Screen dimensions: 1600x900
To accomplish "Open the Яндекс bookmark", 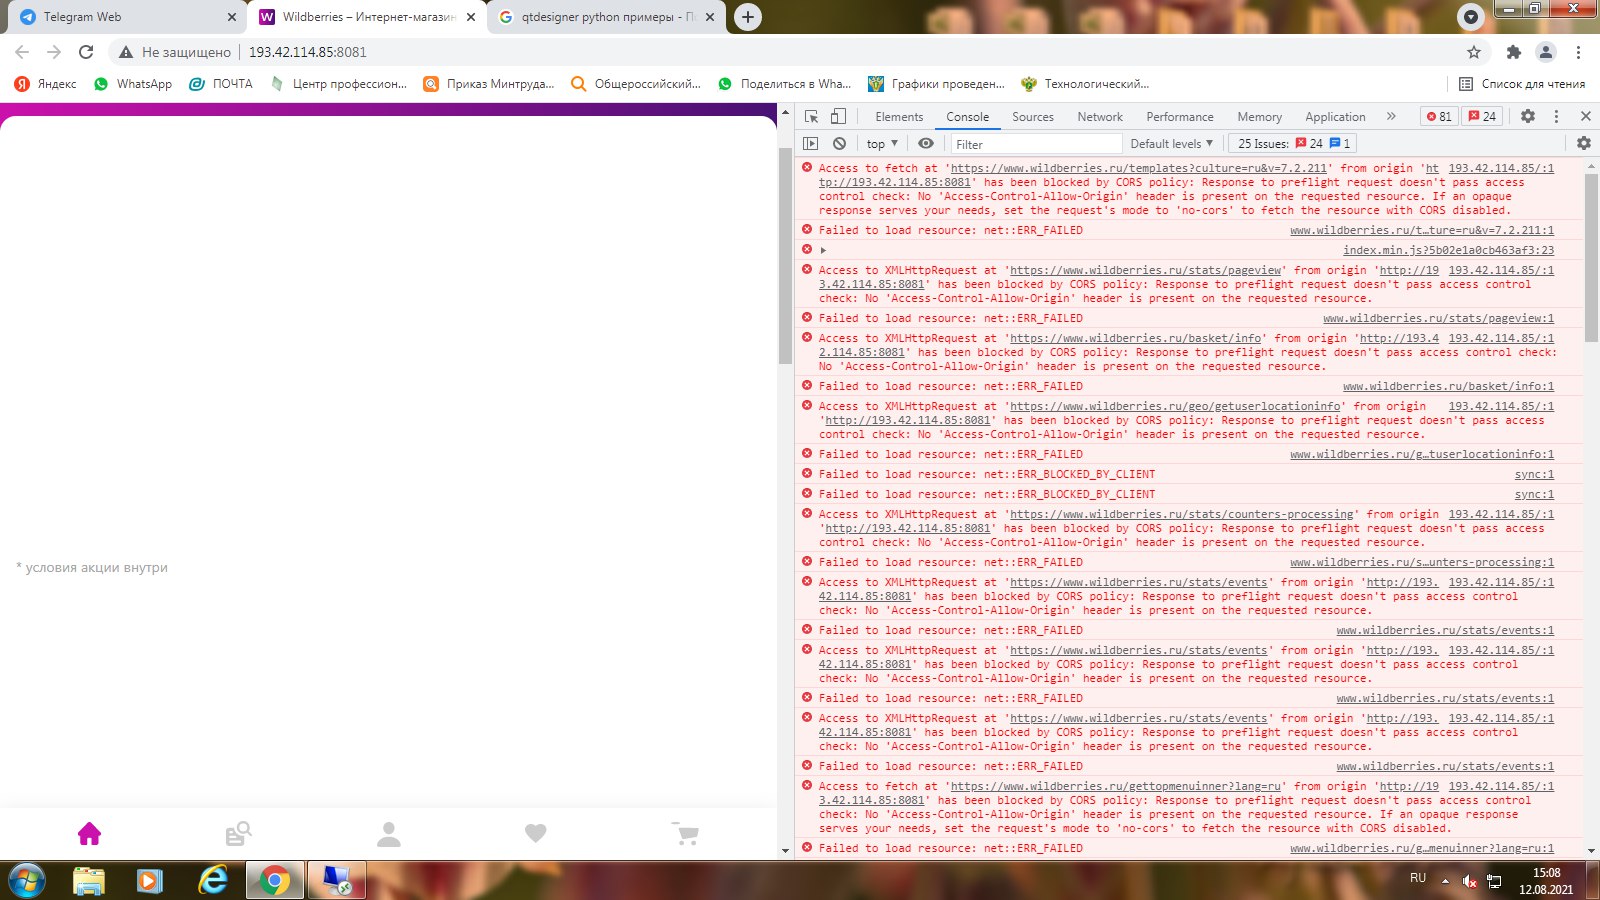I will pyautogui.click(x=45, y=84).
